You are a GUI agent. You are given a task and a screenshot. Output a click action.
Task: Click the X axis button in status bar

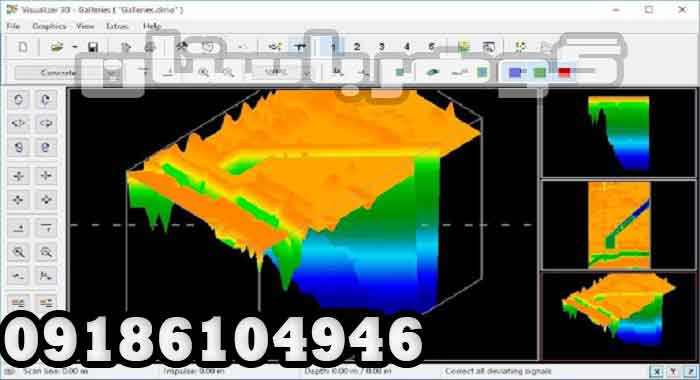tap(657, 371)
